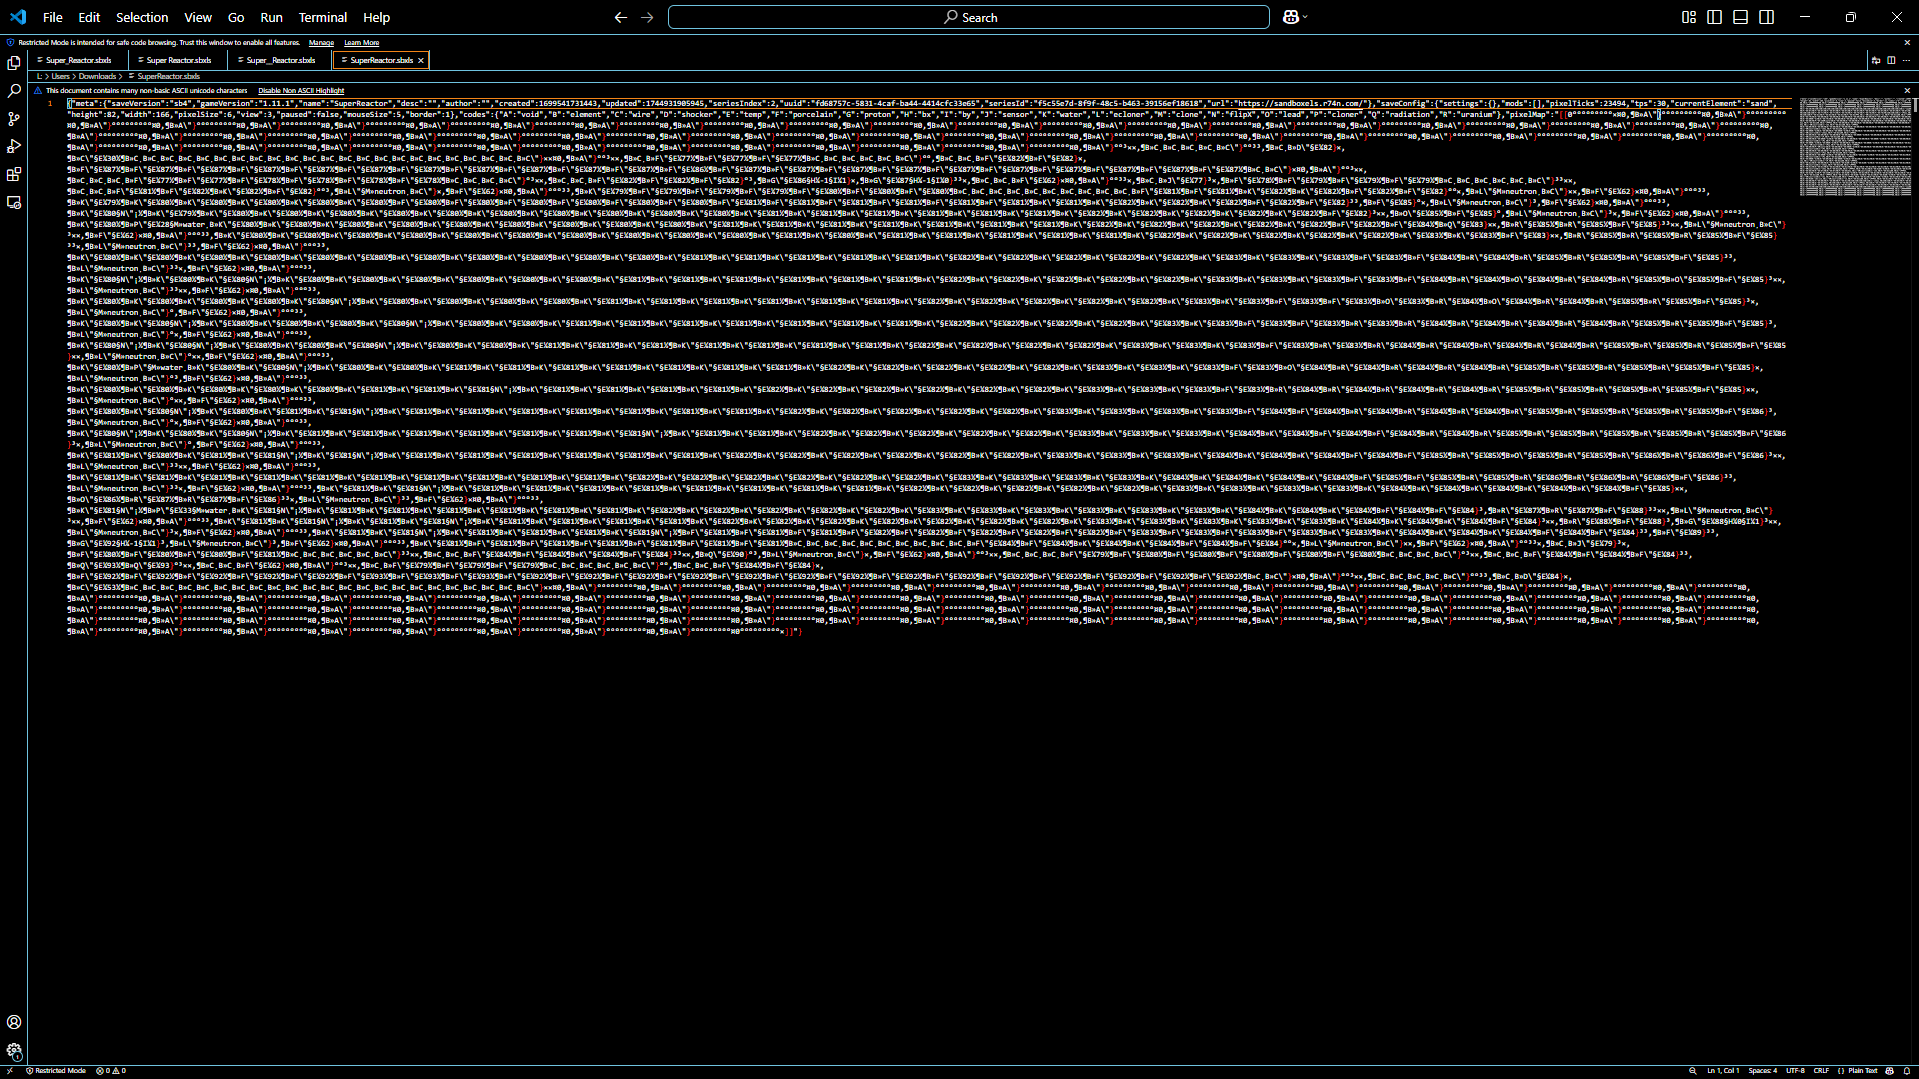Screen dimensions: 1919x1079
Task: Open the Go menu
Action: 236,17
